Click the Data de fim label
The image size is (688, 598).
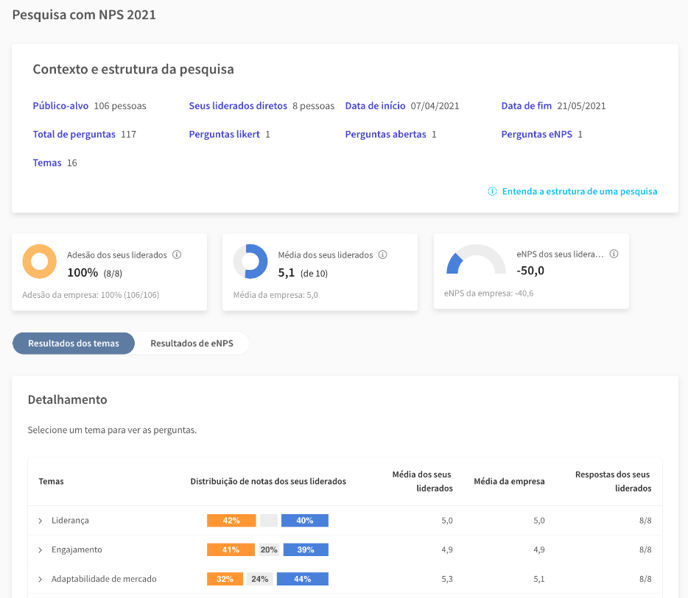527,106
